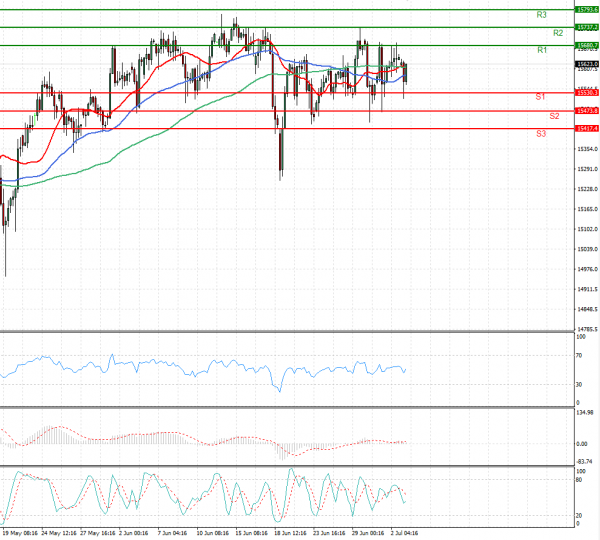Screen dimensions: 600x540
Task: Click the black current price tag 15623.0
Action: pyautogui.click(x=587, y=64)
